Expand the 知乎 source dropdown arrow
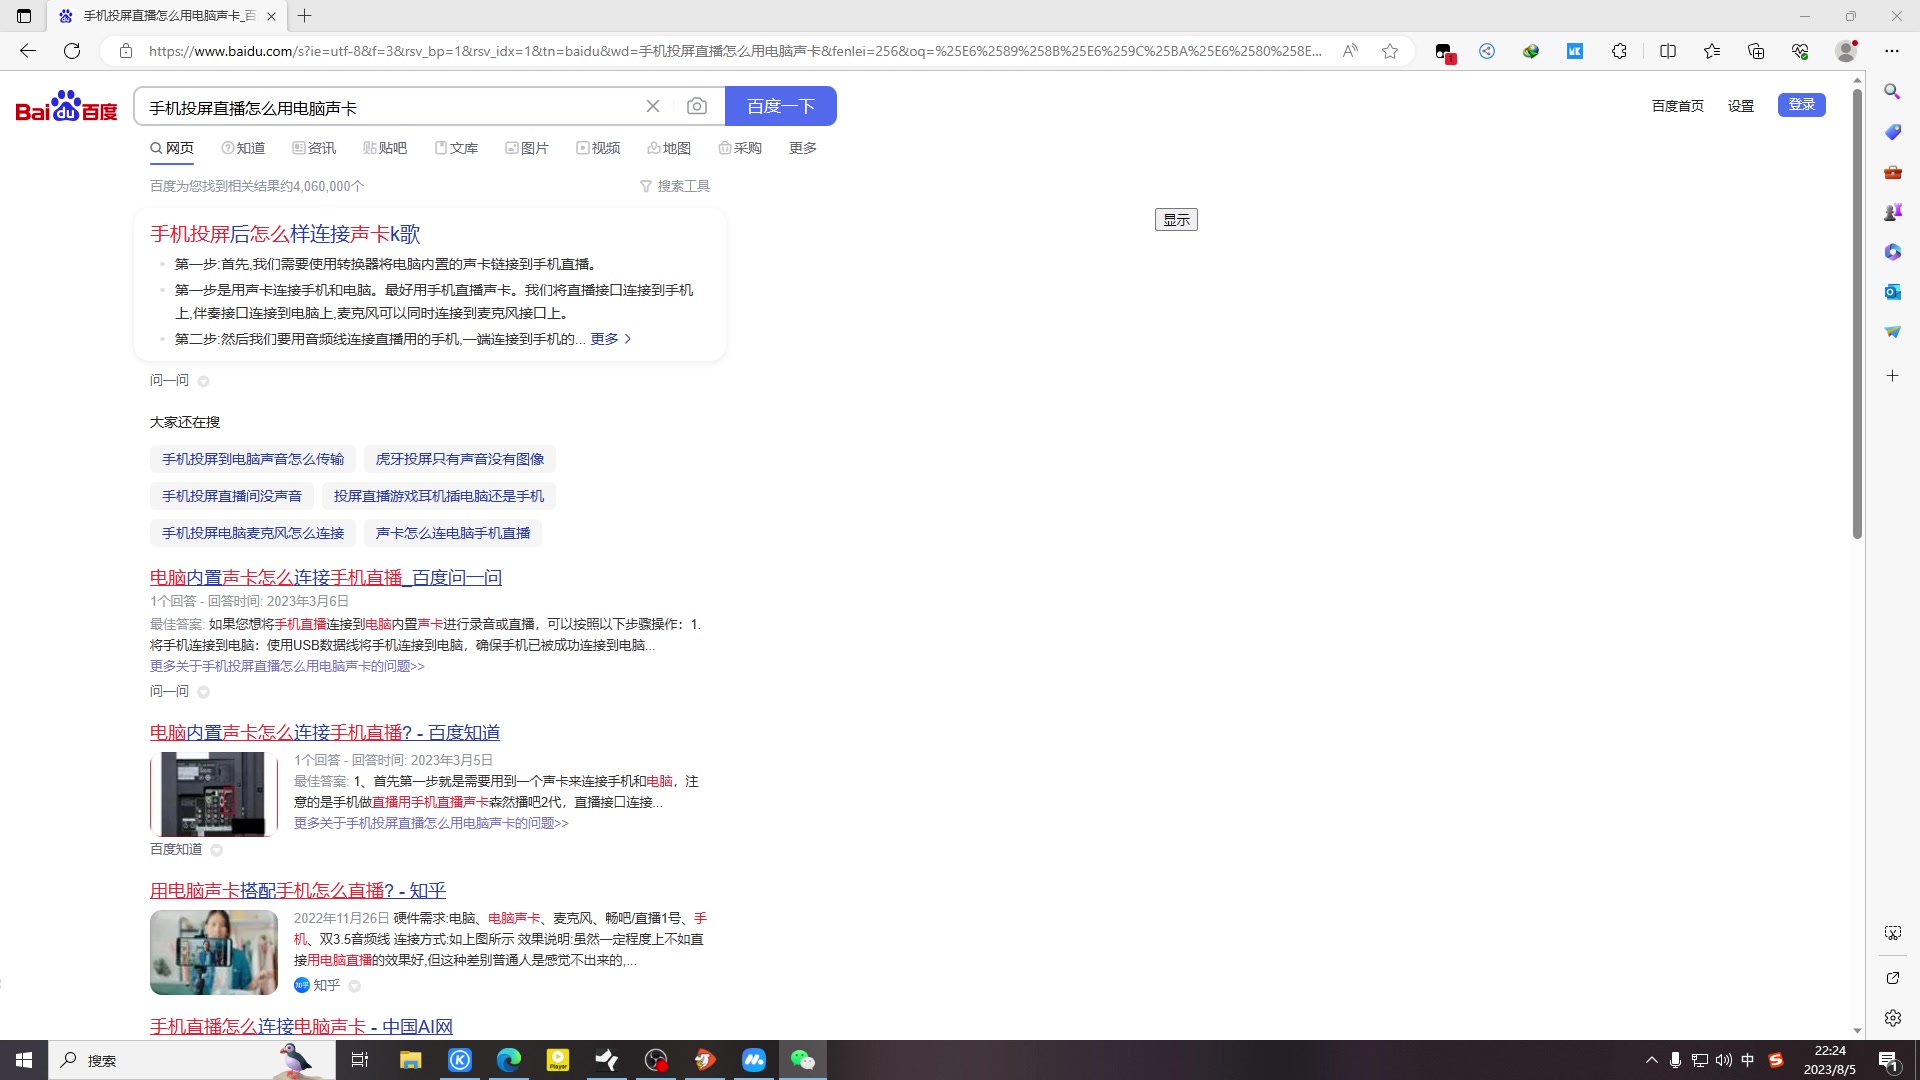This screenshot has height=1080, width=1920. (x=354, y=986)
